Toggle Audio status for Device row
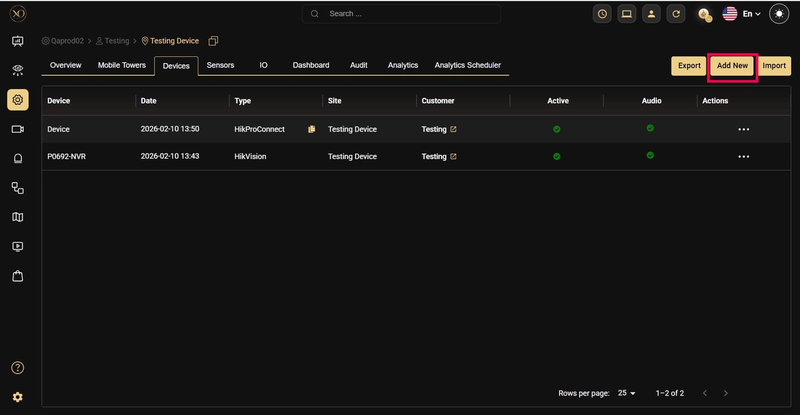Viewport: 800px width, 415px height. [650, 128]
